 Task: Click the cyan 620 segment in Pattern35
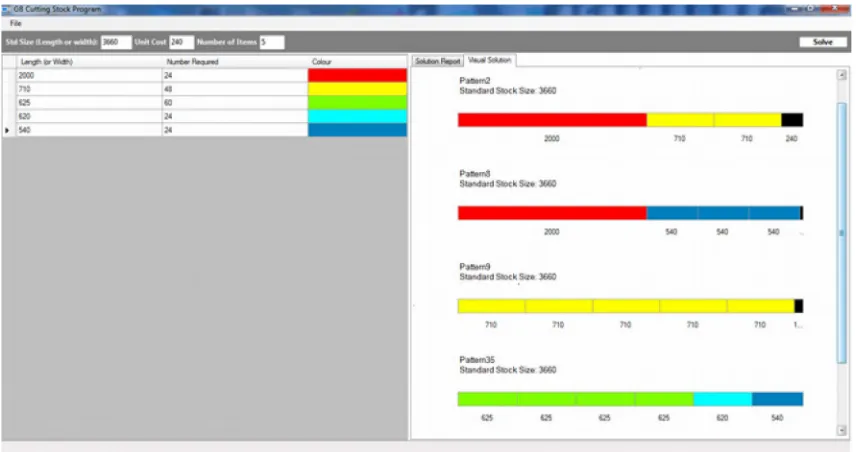(x=722, y=399)
